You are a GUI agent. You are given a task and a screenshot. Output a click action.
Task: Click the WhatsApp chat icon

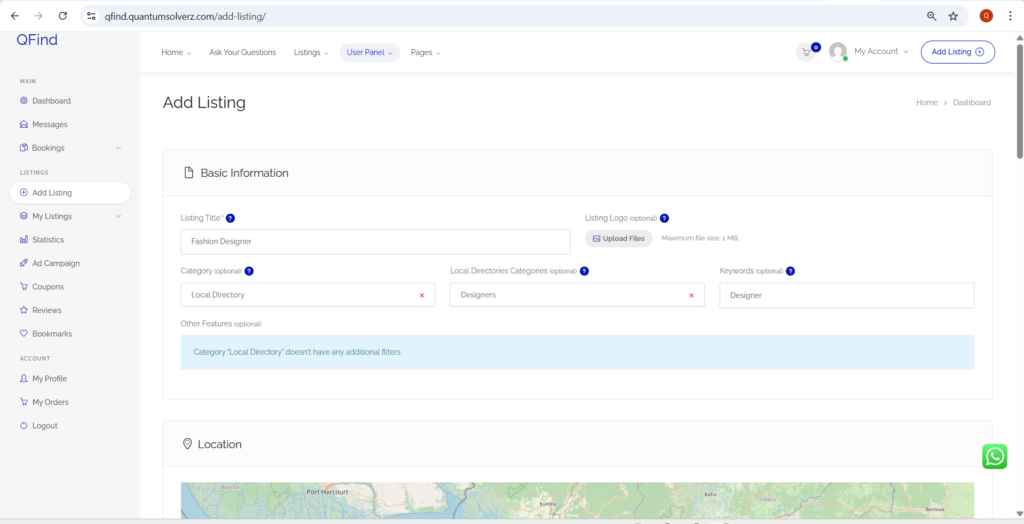pos(994,456)
